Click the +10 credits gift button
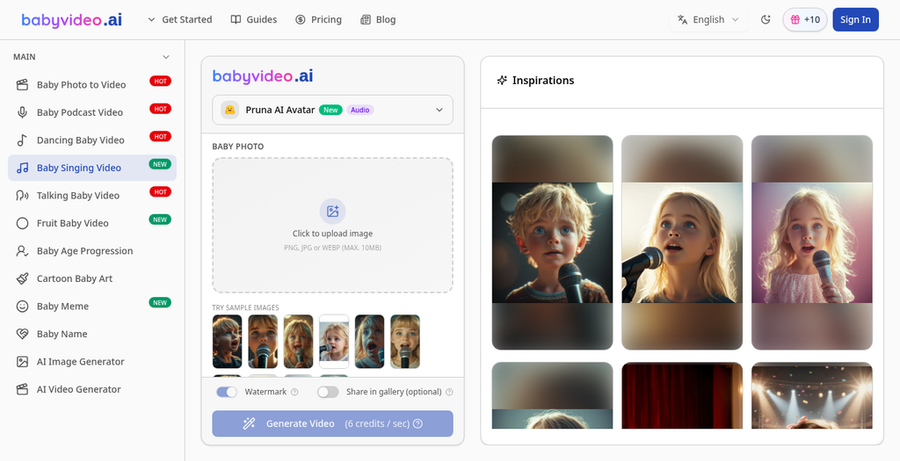Image resolution: width=900 pixels, height=461 pixels. (805, 20)
